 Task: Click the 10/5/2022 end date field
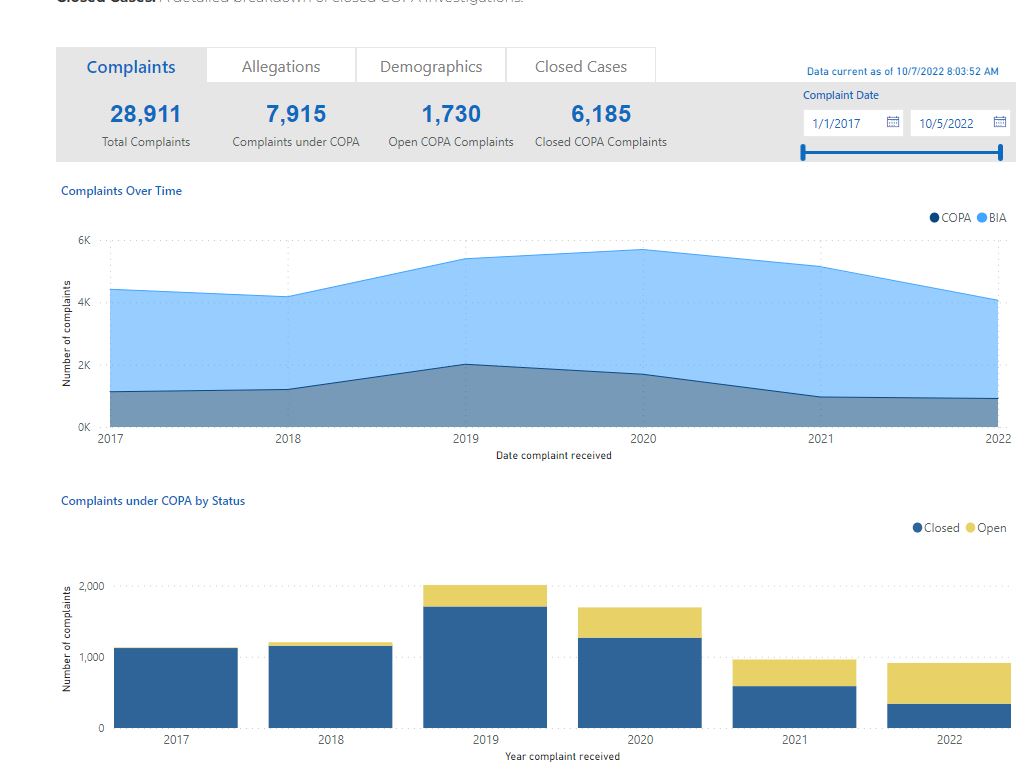tap(960, 123)
